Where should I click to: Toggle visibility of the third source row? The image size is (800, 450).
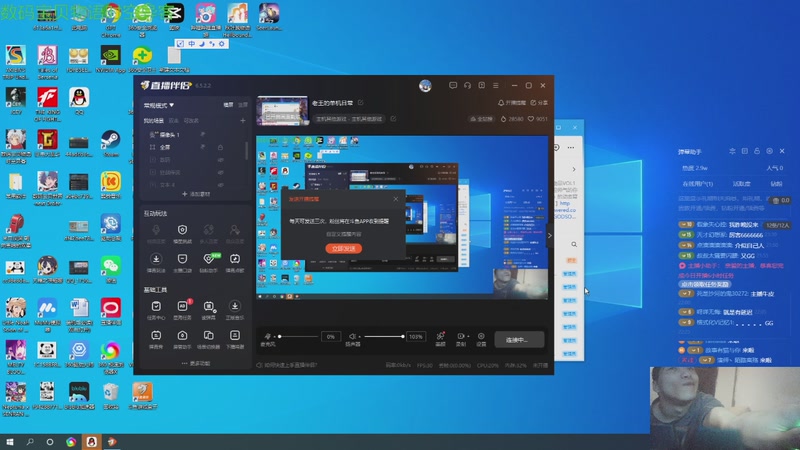(220, 160)
